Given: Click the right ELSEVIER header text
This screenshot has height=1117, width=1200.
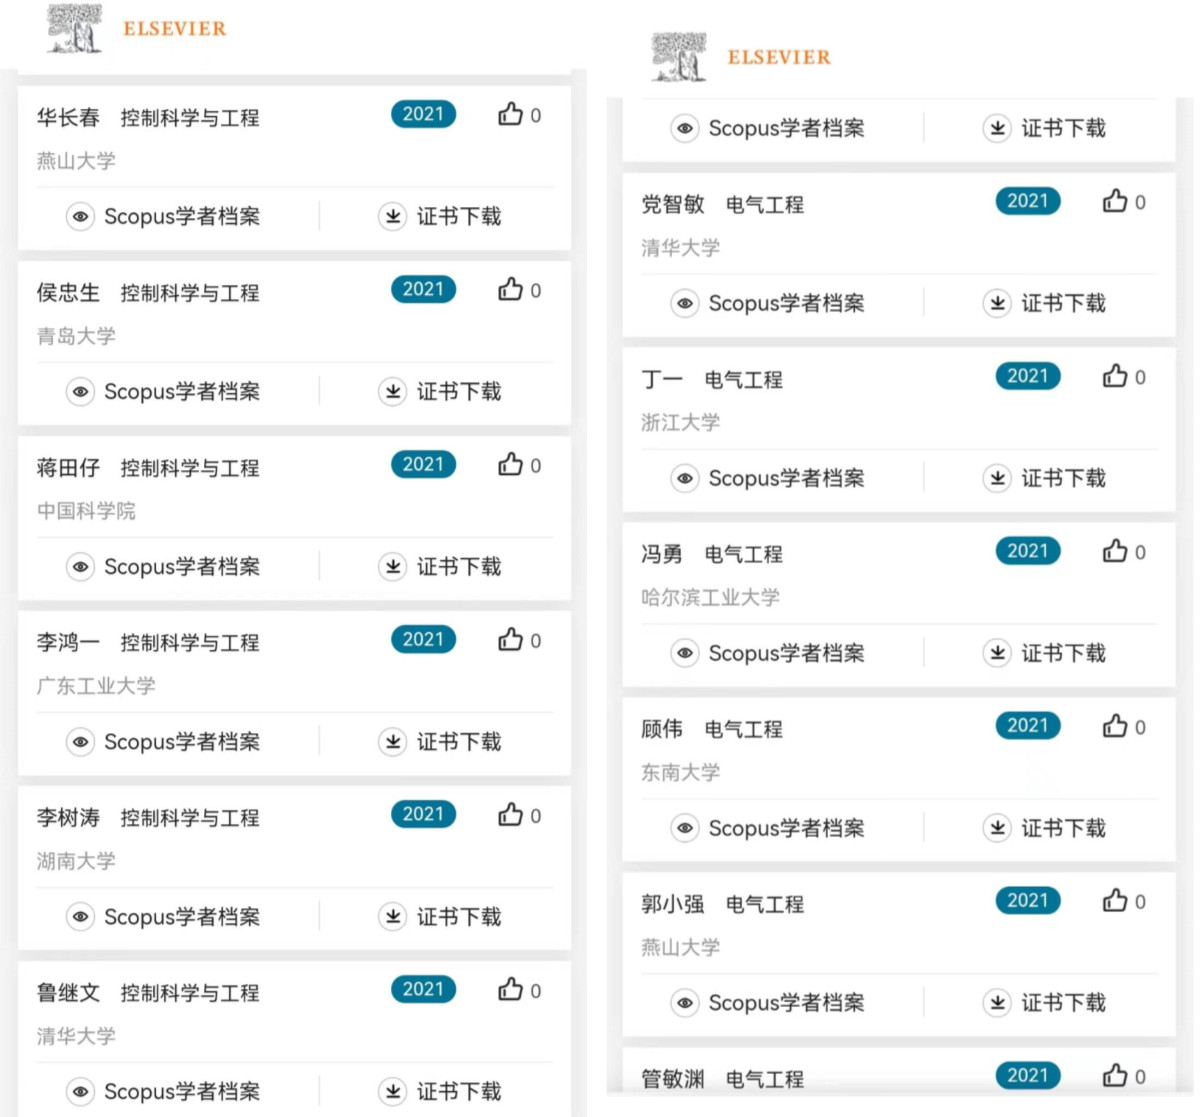Looking at the screenshot, I should tap(779, 57).
